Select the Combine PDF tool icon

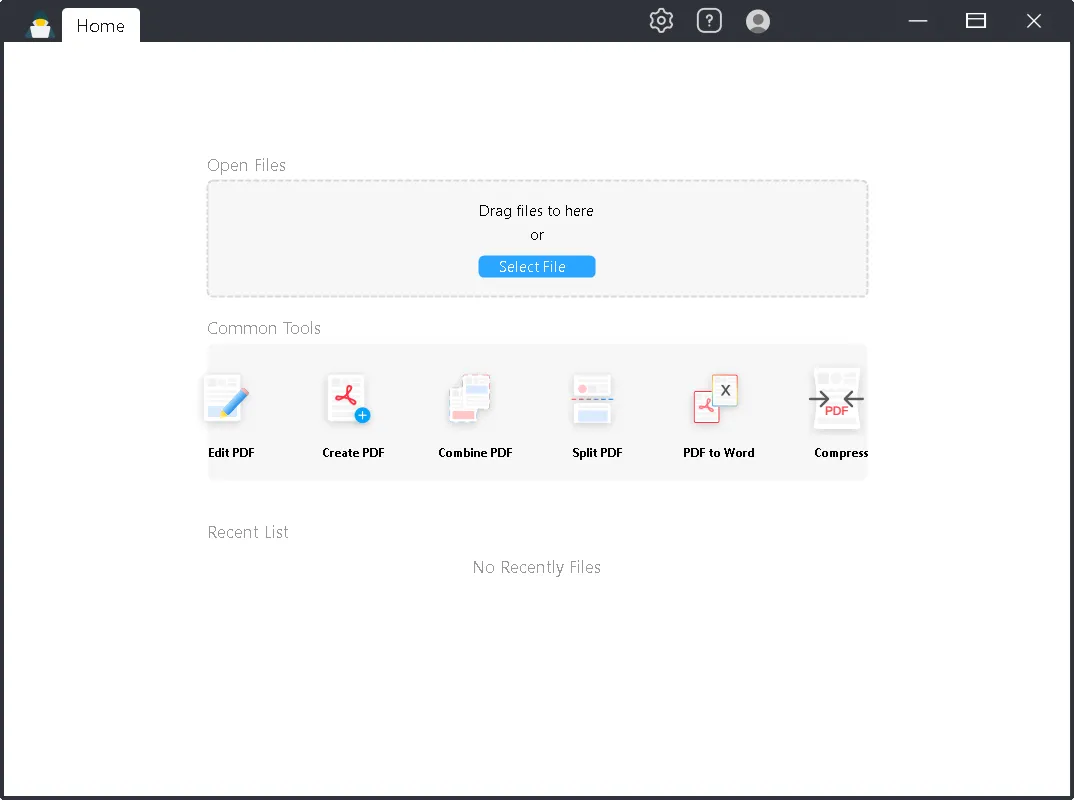(471, 400)
